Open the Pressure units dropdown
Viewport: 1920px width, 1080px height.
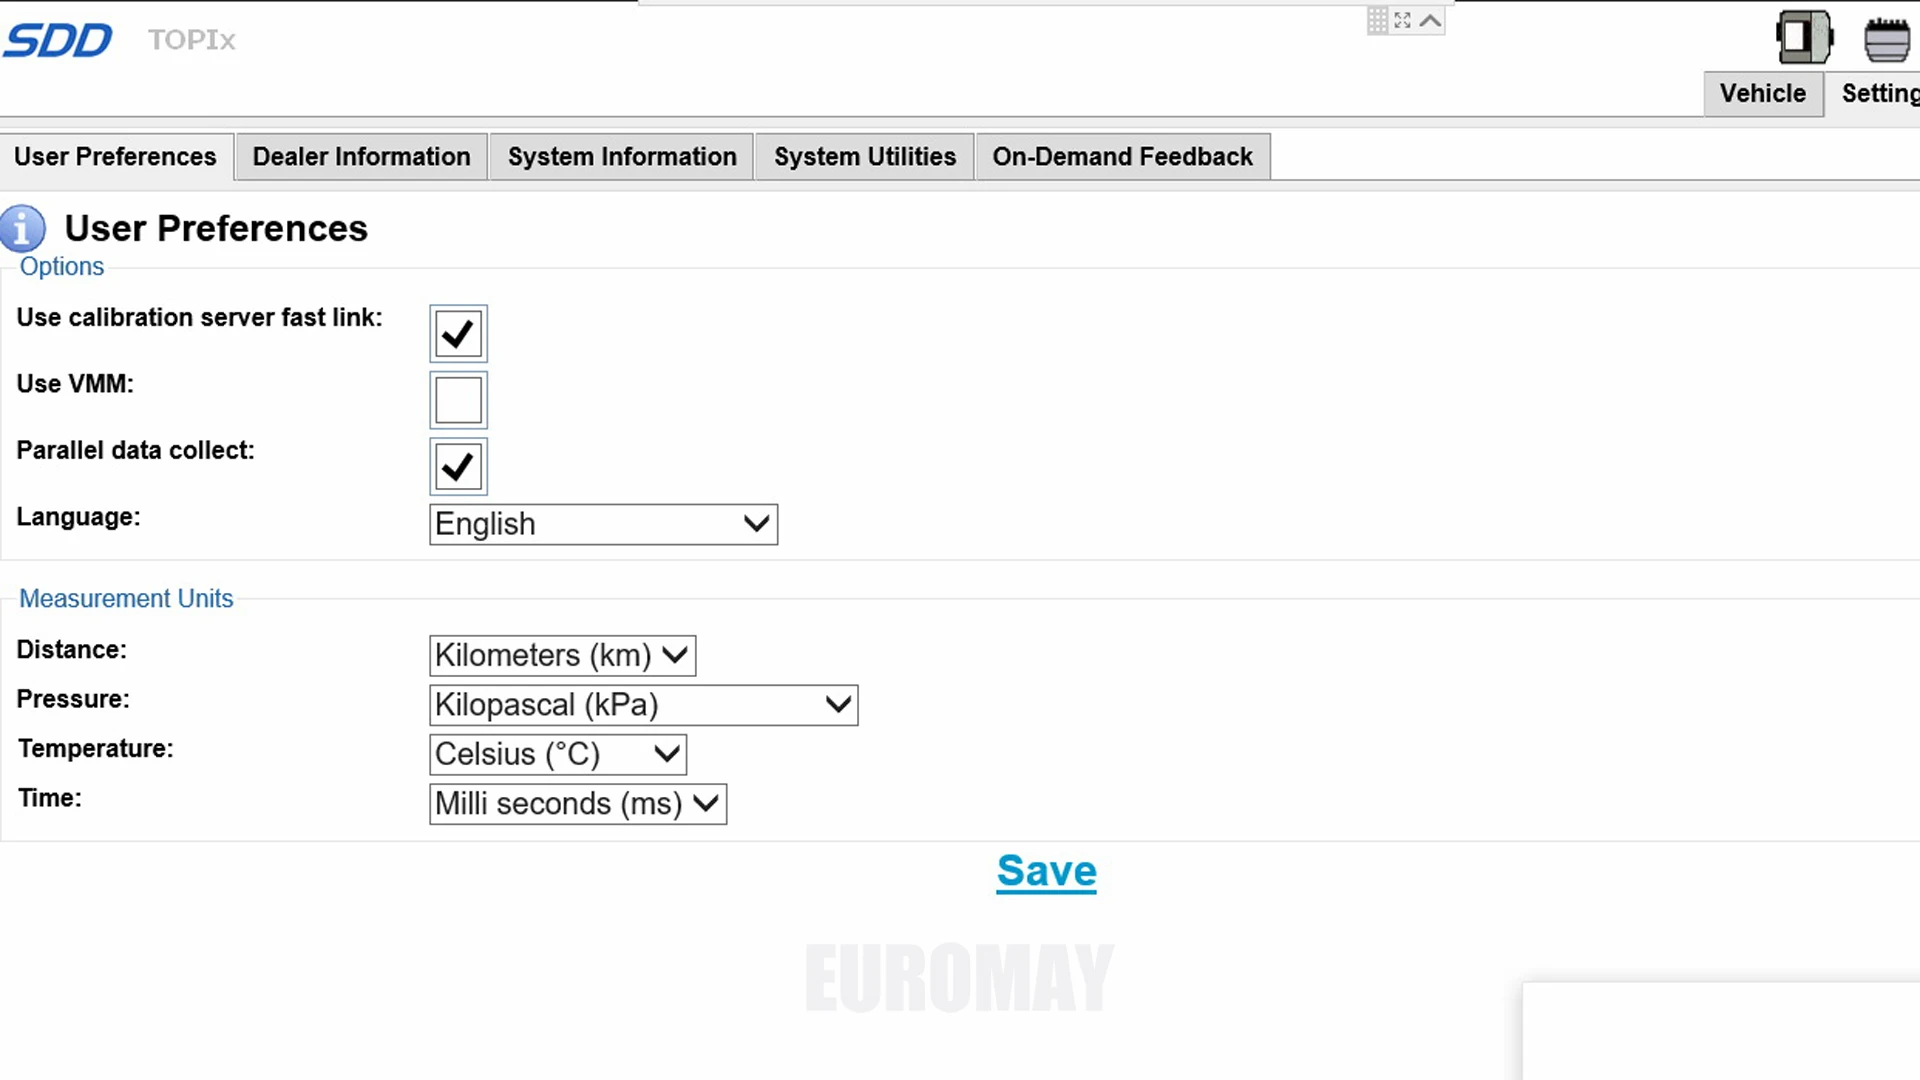click(x=643, y=705)
